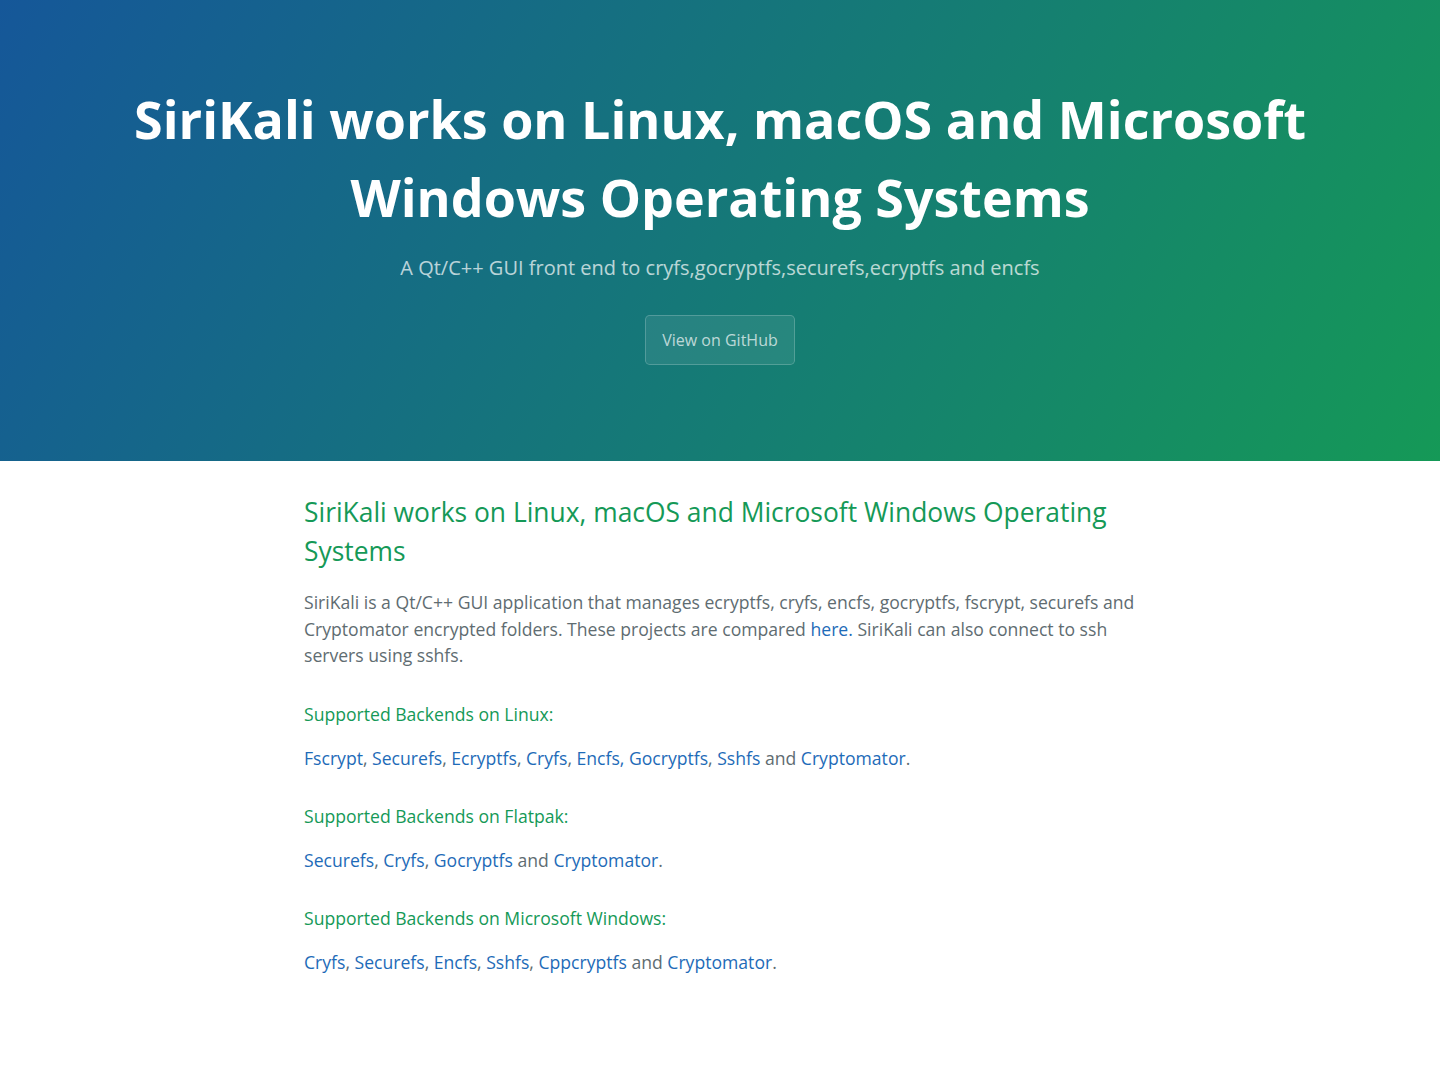Click the View on GitHub button
This screenshot has width=1440, height=1080.
tap(720, 340)
